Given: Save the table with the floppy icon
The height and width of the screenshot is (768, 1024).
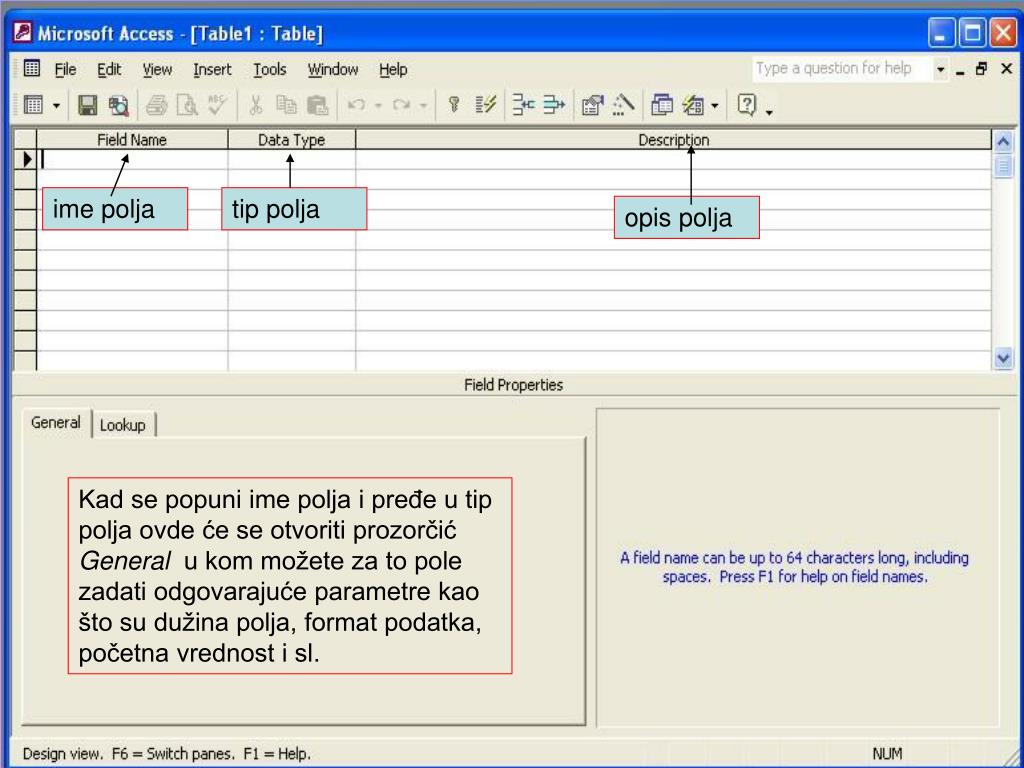Looking at the screenshot, I should [88, 104].
